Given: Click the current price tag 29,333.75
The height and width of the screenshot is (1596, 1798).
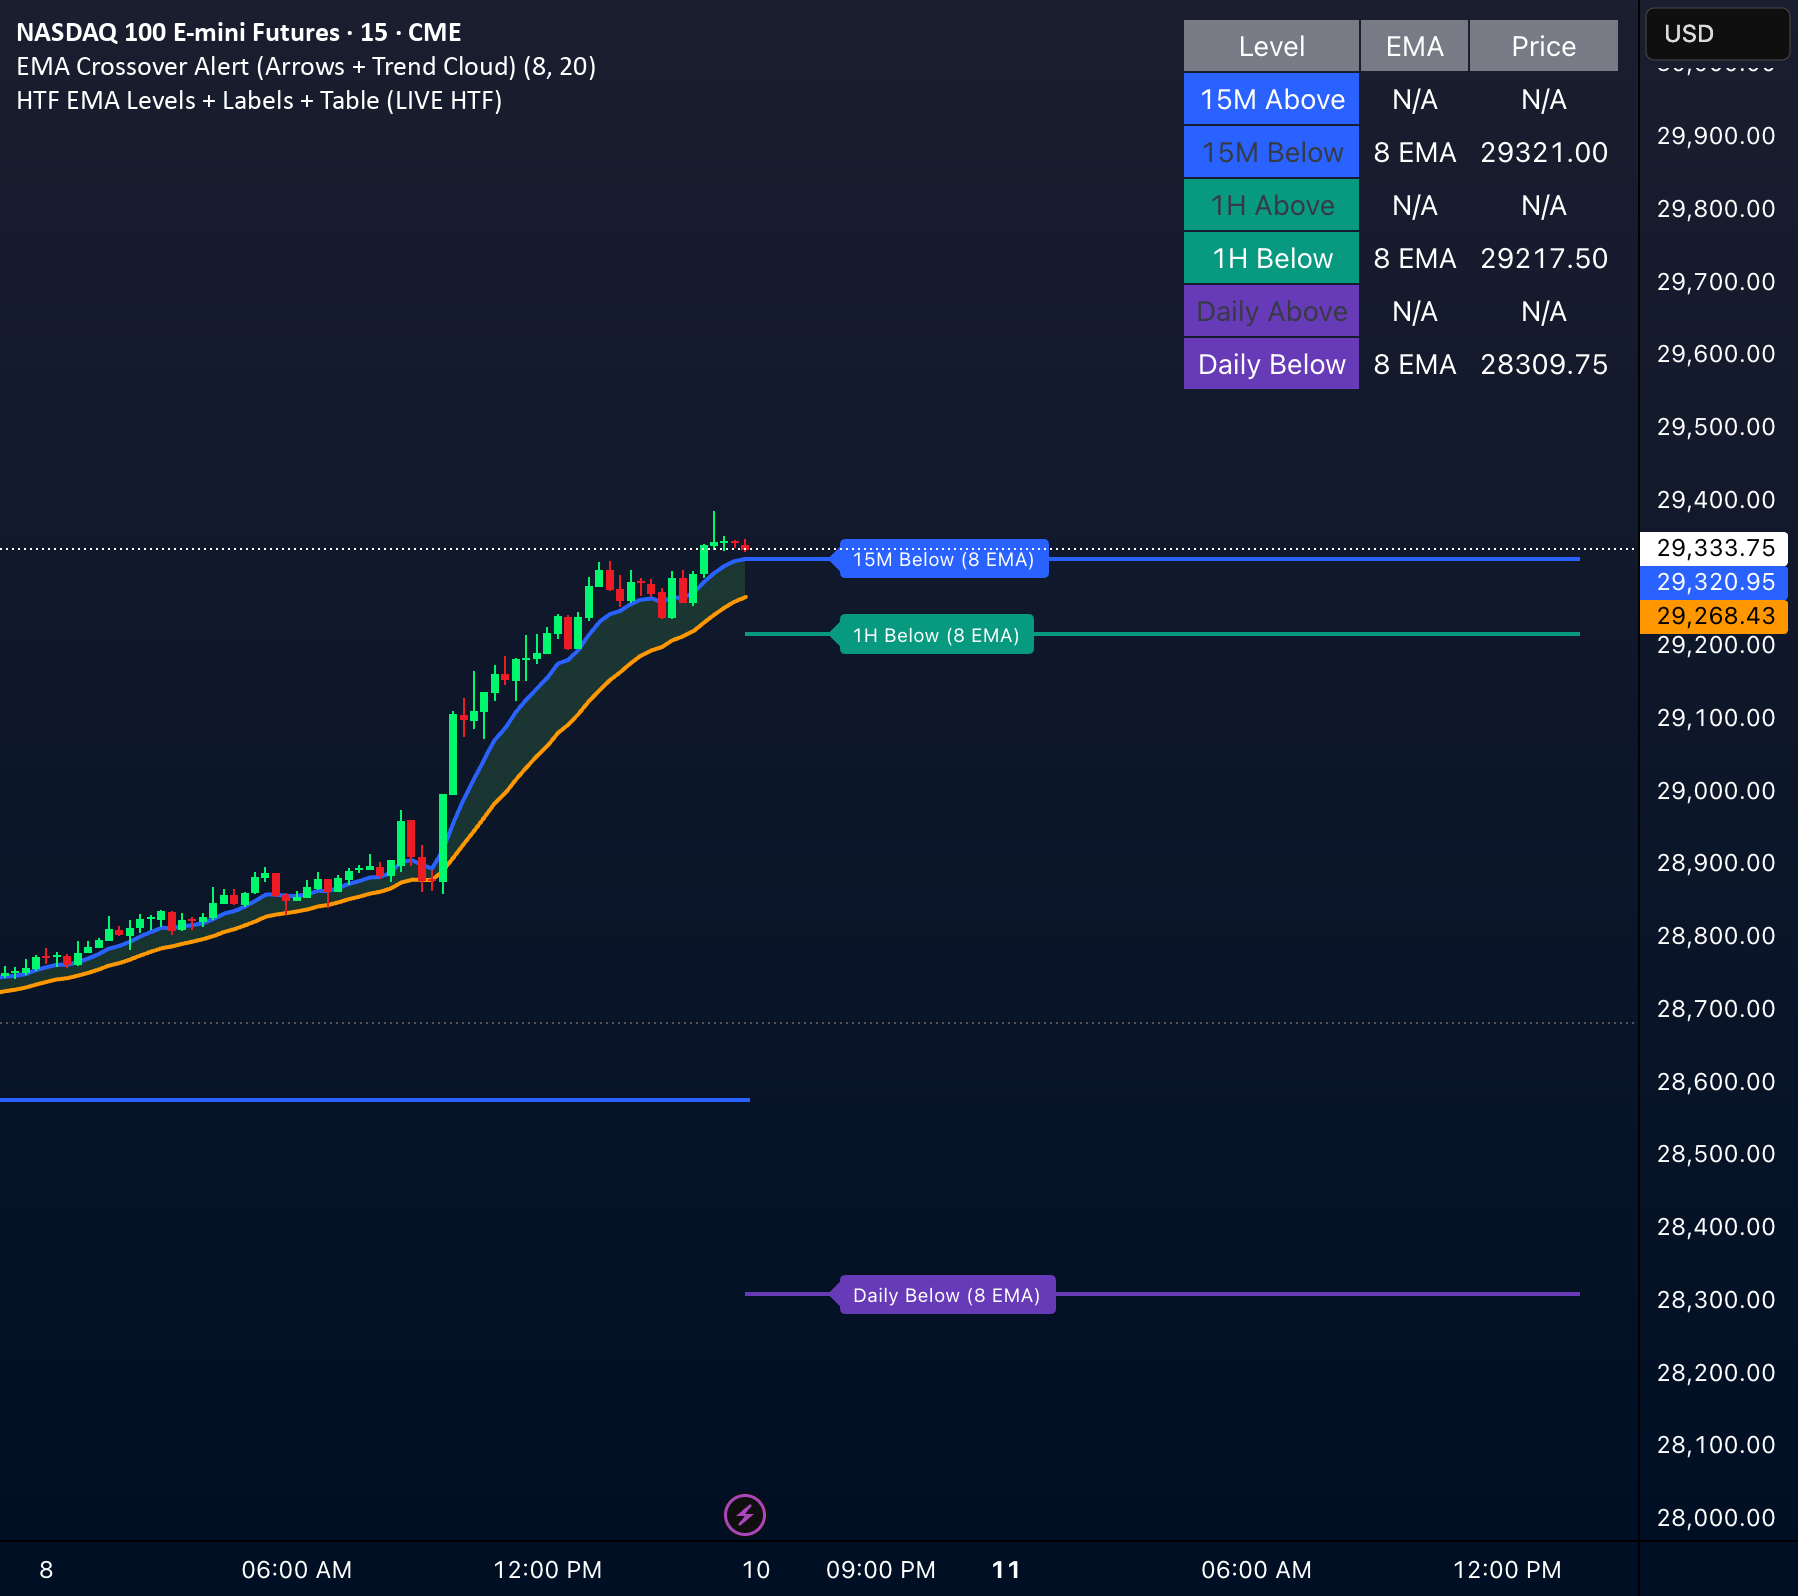Looking at the screenshot, I should coord(1715,548).
